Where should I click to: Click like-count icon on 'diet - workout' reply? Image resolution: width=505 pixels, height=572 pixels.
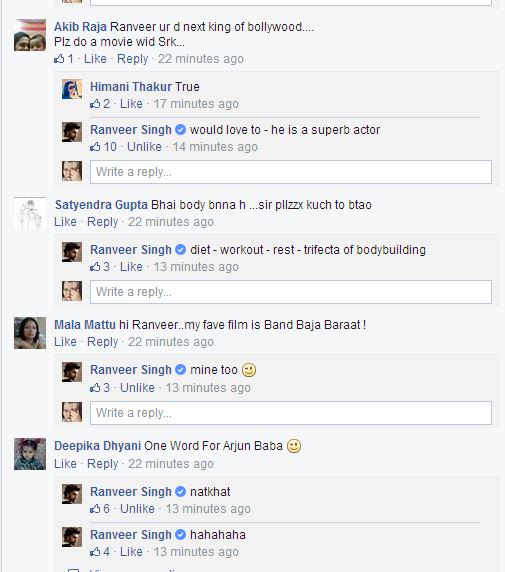(95, 267)
